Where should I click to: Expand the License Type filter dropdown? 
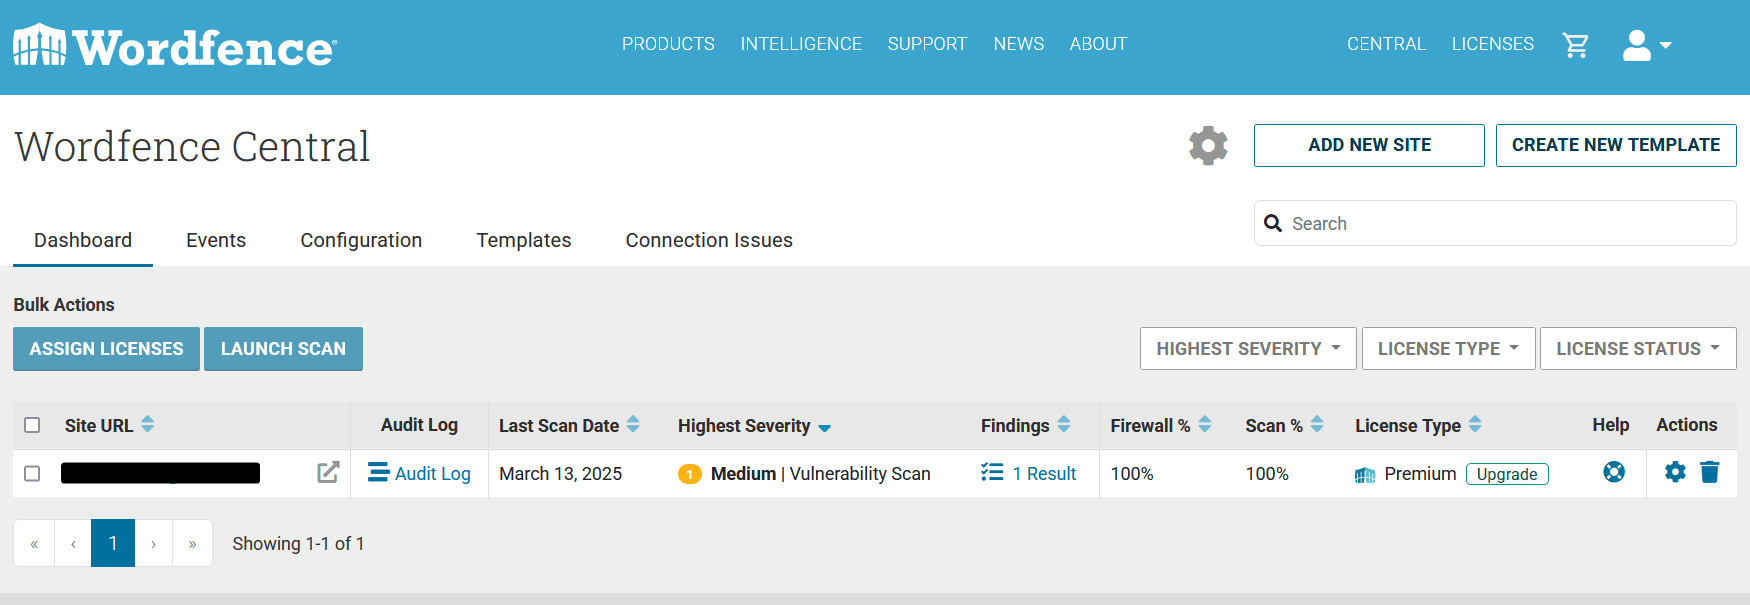(x=1448, y=349)
